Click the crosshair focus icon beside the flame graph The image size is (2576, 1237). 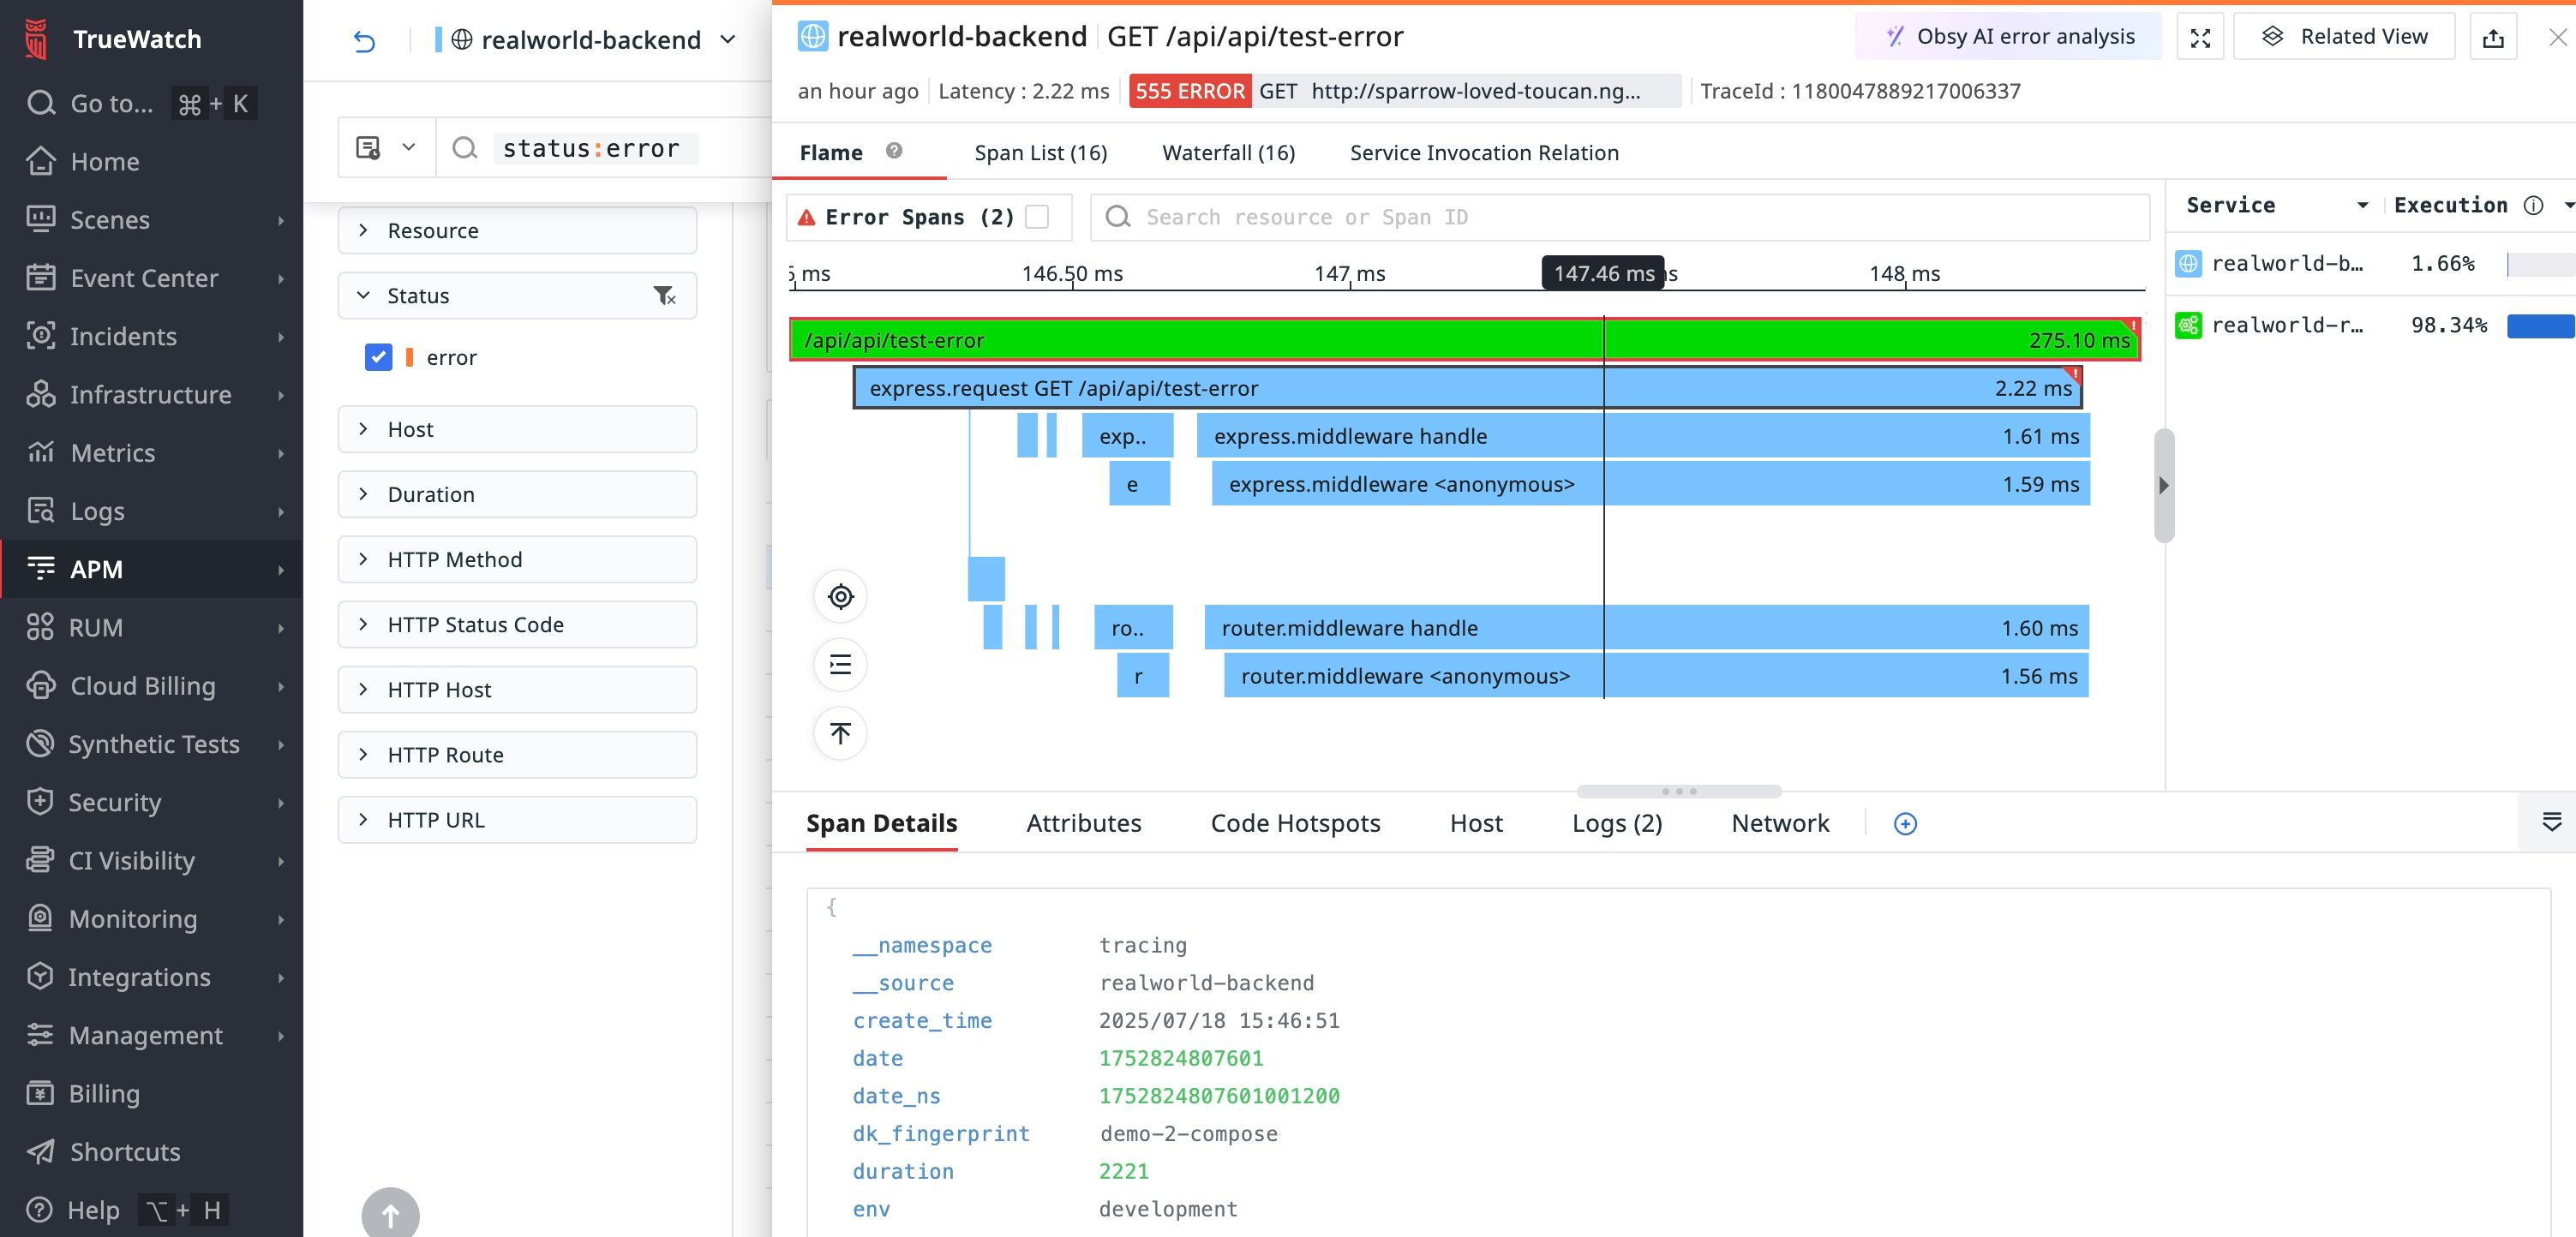pos(840,595)
